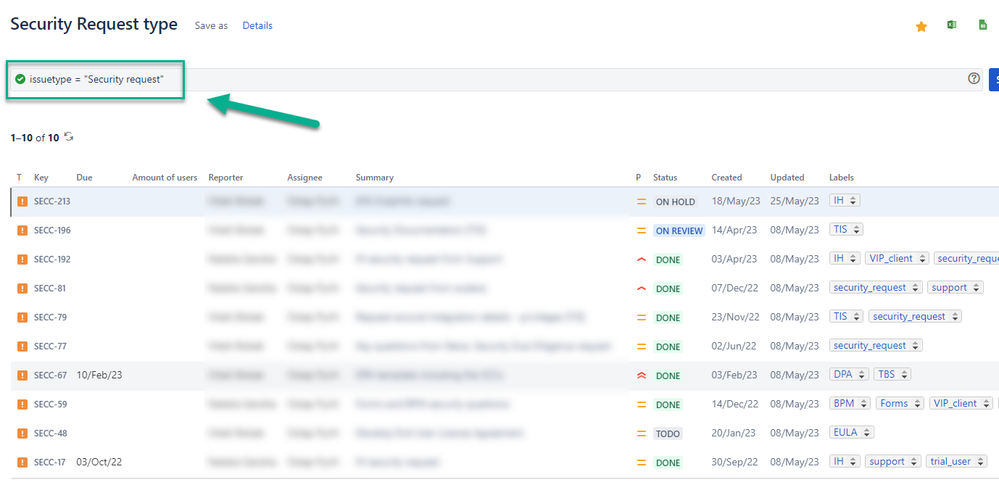Click created date 02/Jun/22 on SECC-77

(x=733, y=347)
